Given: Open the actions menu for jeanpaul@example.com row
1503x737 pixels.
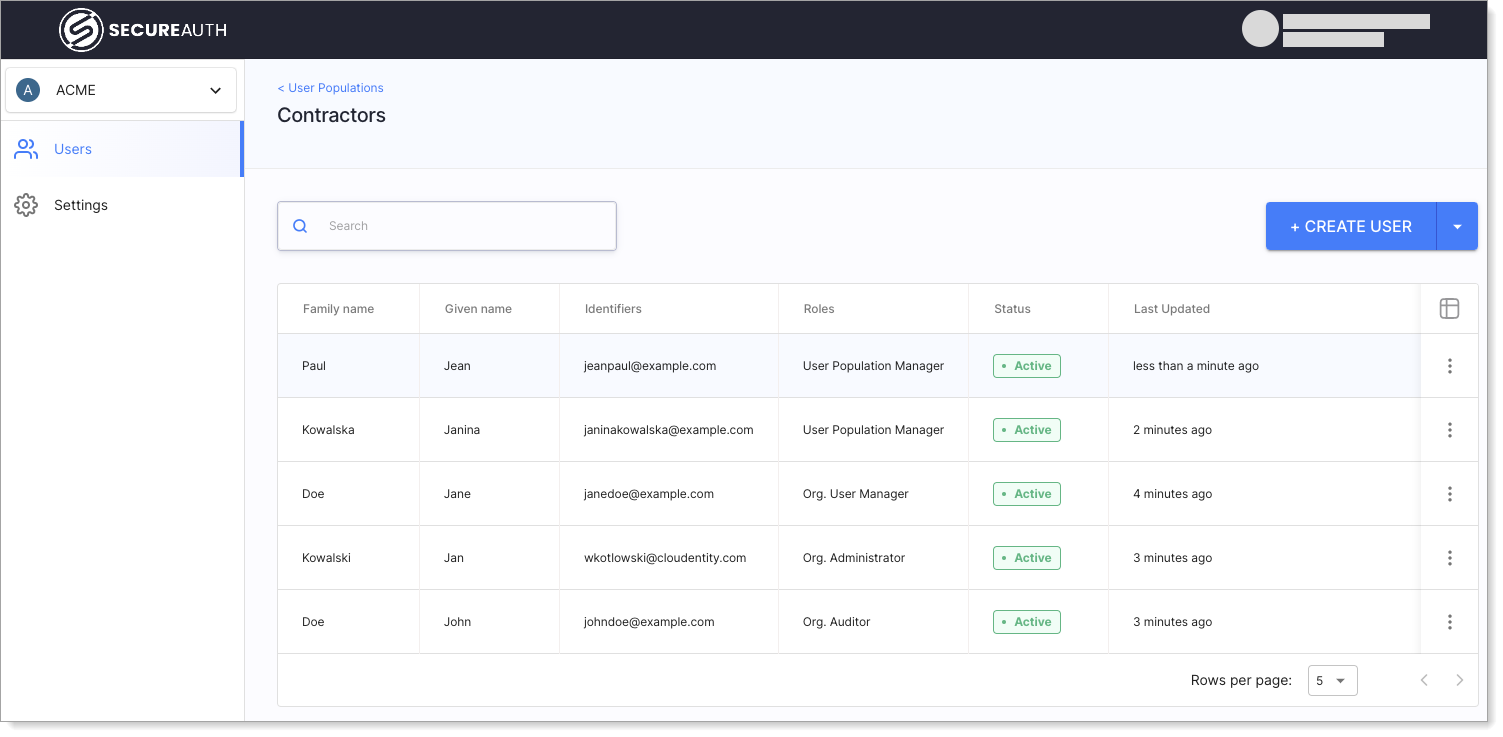Looking at the screenshot, I should [1449, 366].
